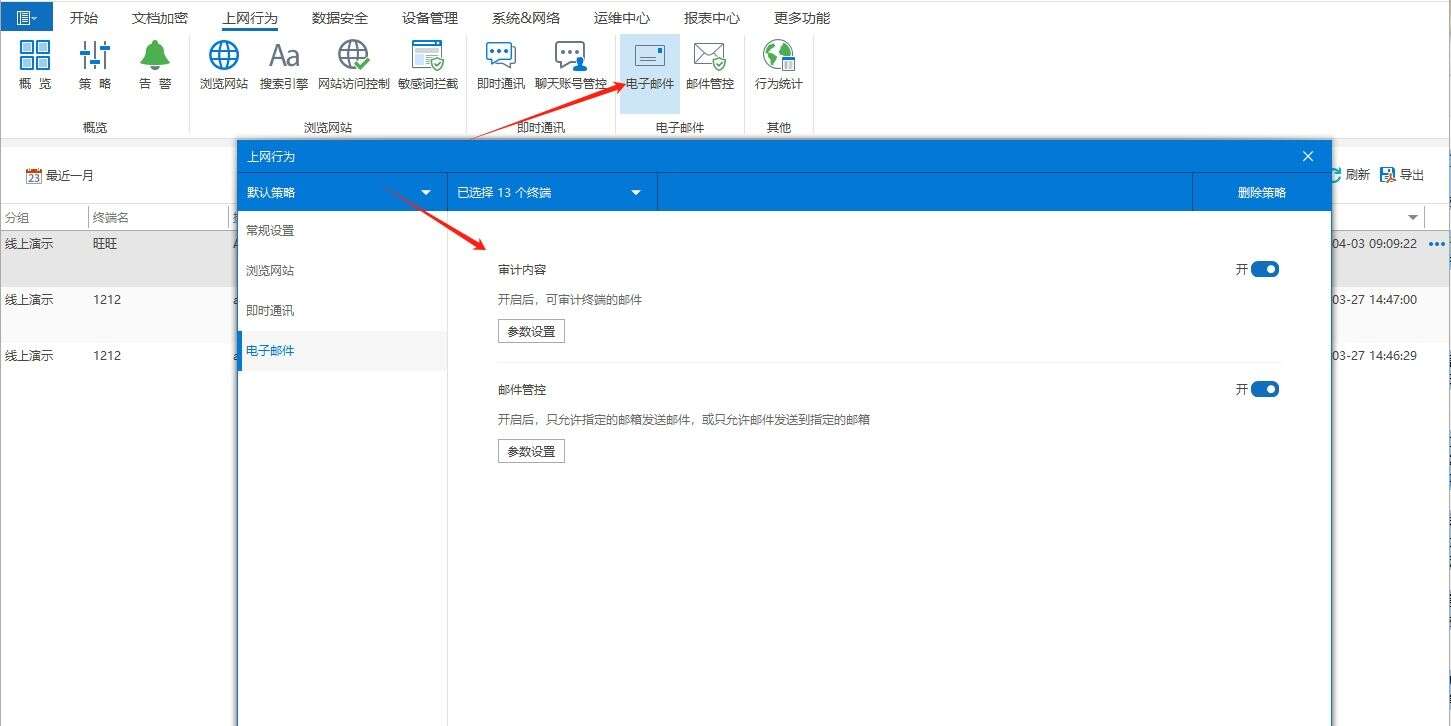
Task: Open the 邮件管控 tool
Action: click(x=709, y=65)
